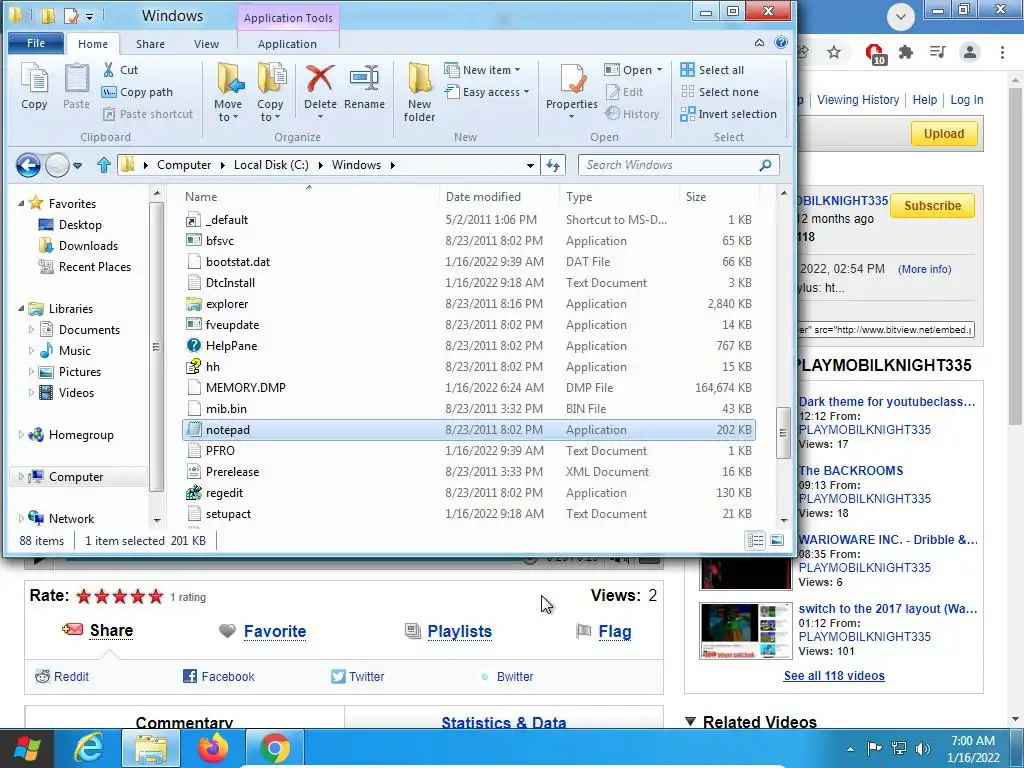Expand the Homegroup tree node

[x=21, y=435]
